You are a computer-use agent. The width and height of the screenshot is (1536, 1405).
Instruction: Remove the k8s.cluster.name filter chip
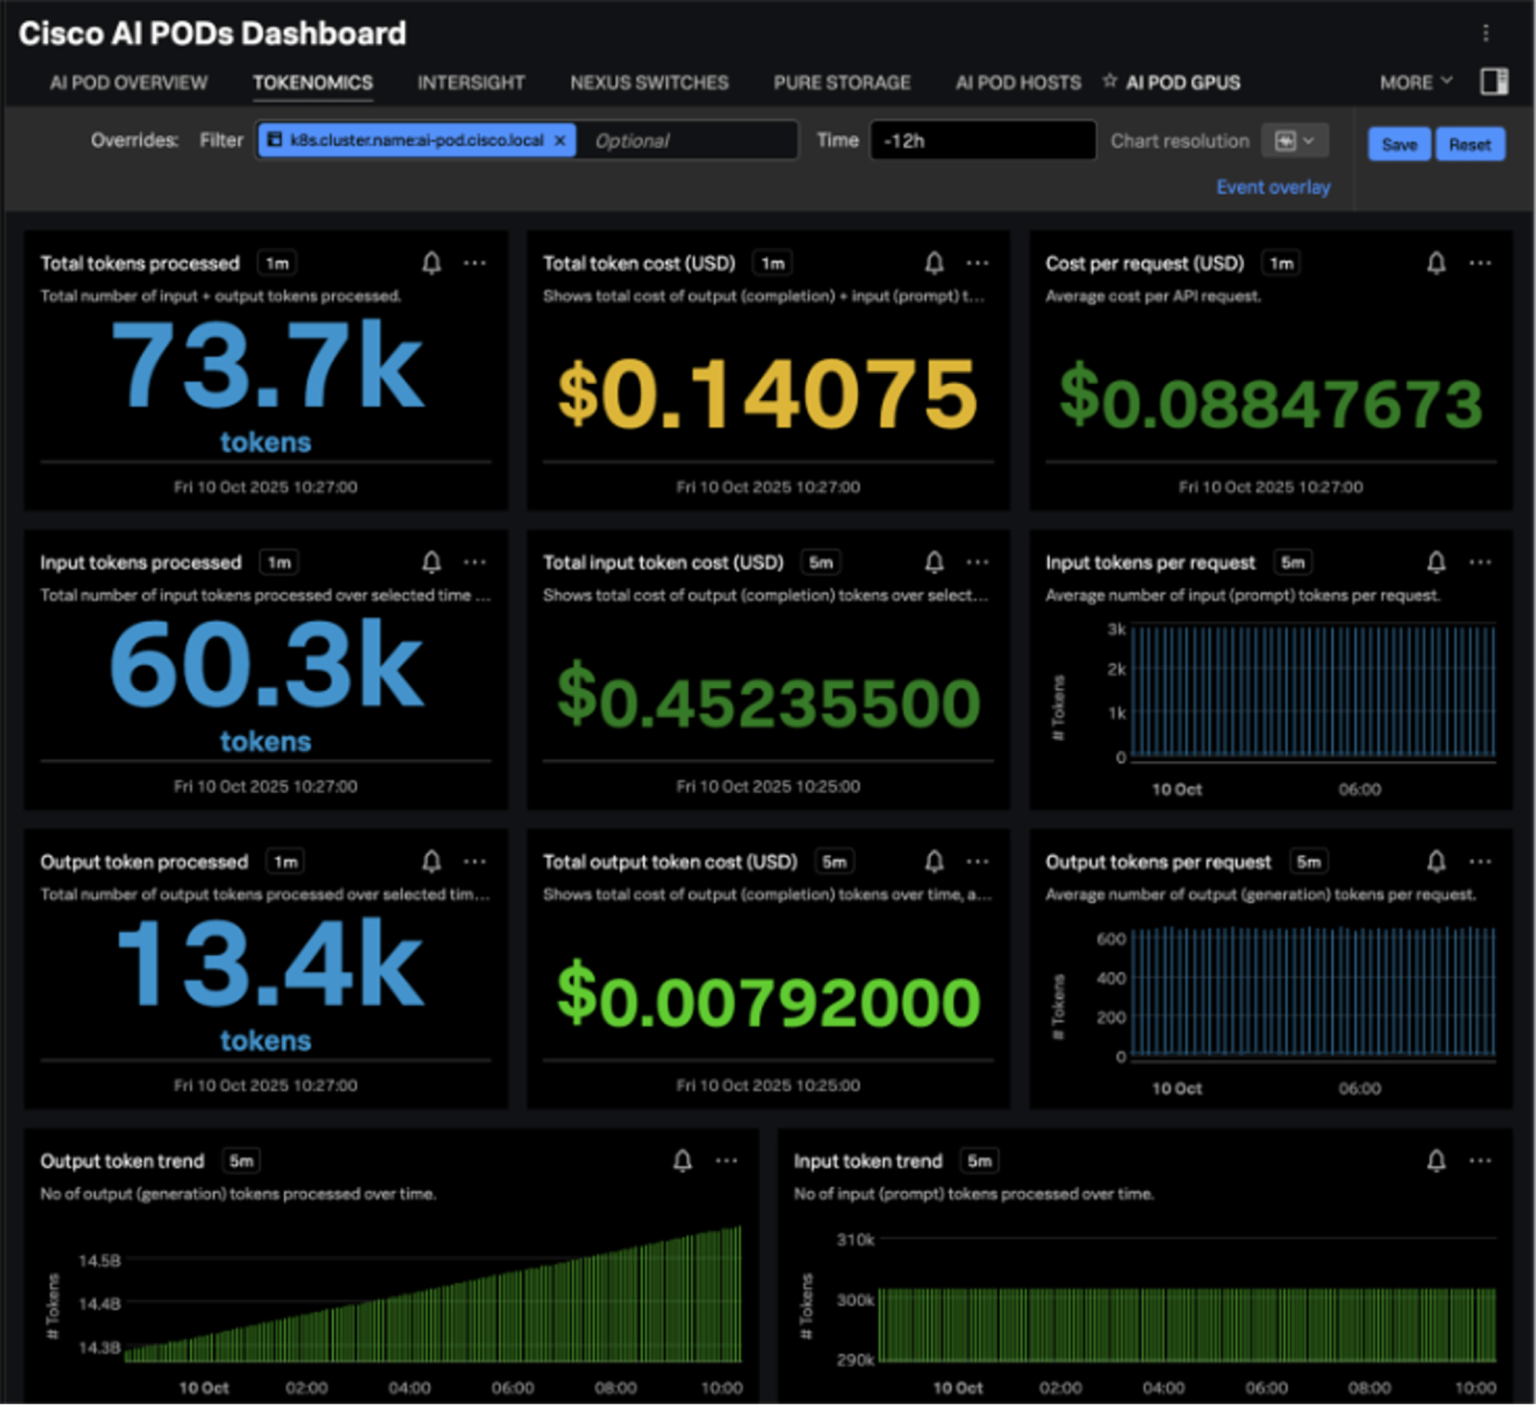click(x=560, y=141)
